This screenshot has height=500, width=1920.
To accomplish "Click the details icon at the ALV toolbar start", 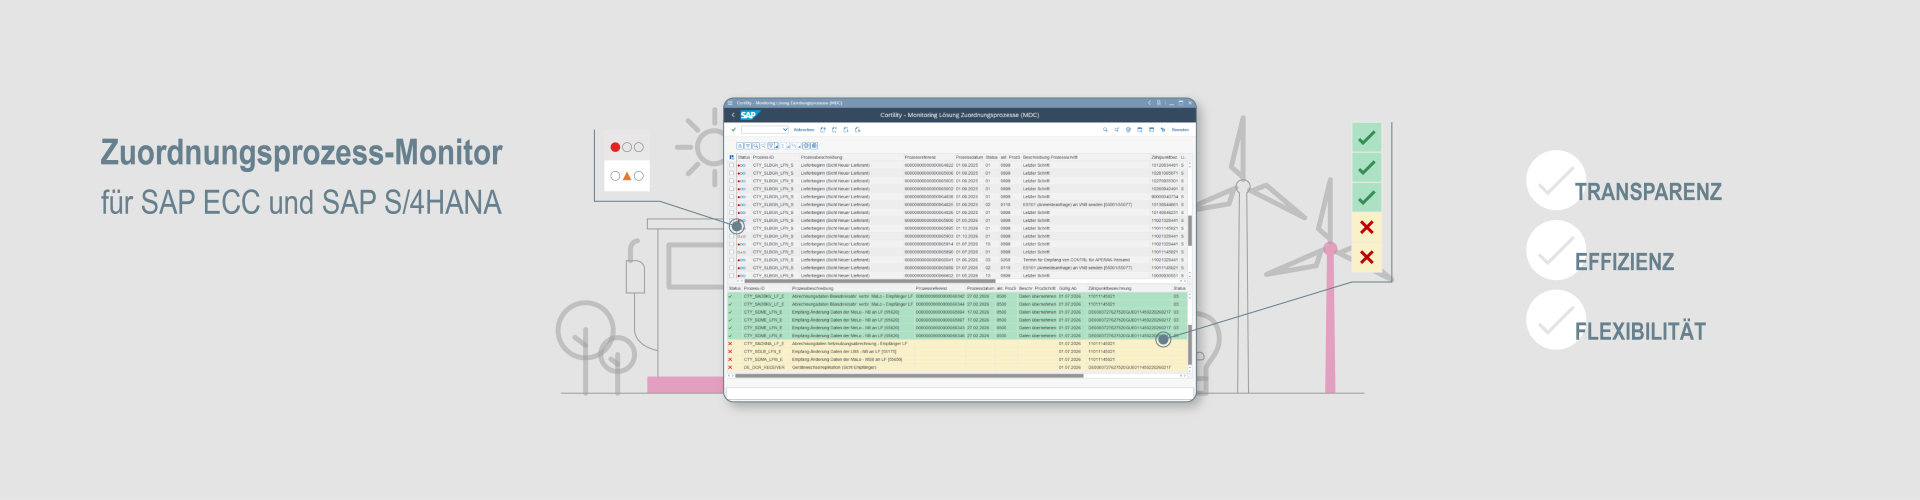I will pos(740,146).
